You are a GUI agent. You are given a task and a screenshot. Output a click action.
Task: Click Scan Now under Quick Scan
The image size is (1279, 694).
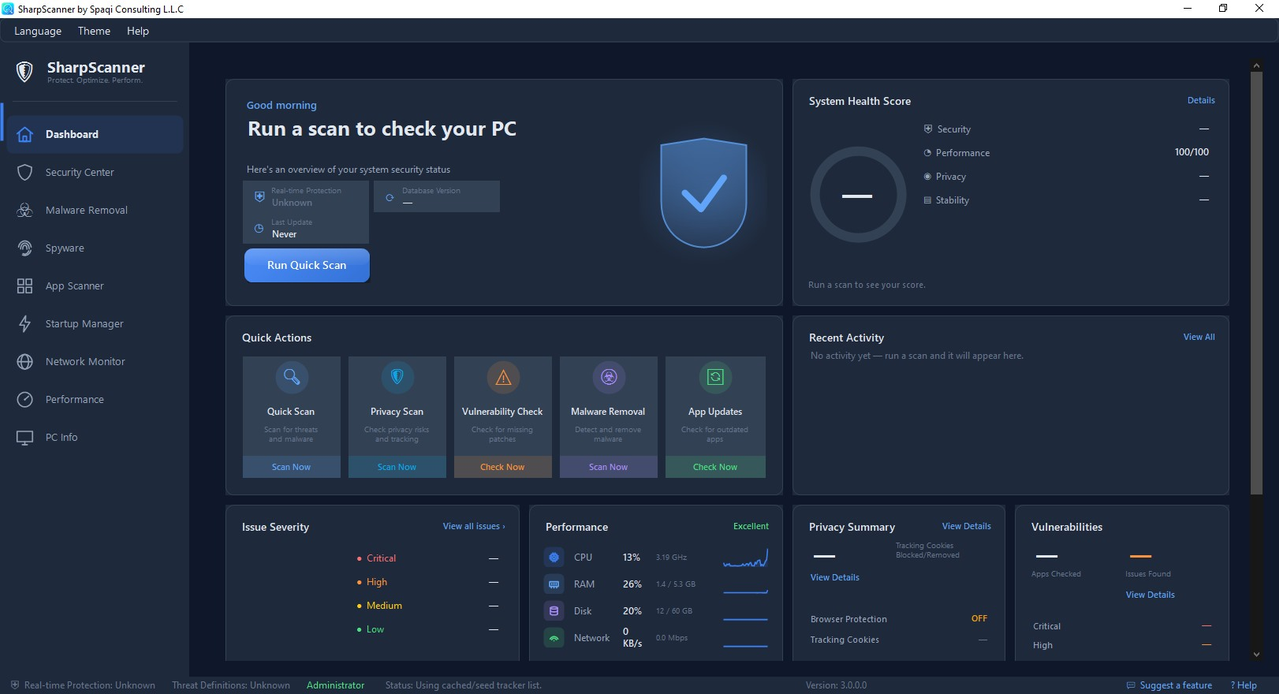(x=291, y=467)
